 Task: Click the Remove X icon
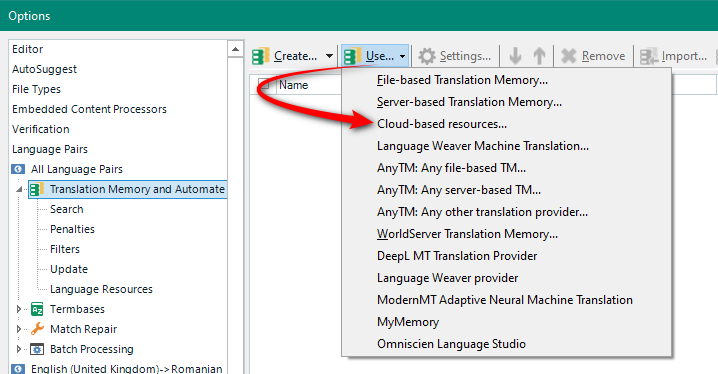point(569,56)
